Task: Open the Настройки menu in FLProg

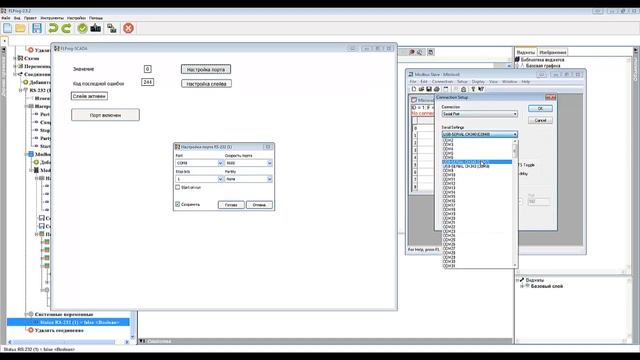Action: tap(76, 18)
